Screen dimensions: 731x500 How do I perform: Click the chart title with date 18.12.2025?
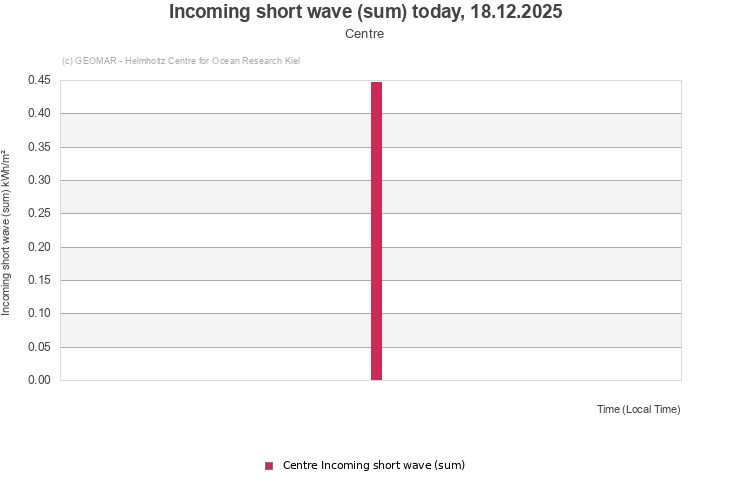[x=365, y=12]
